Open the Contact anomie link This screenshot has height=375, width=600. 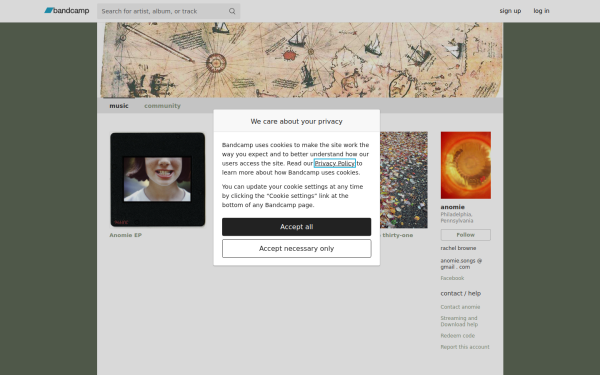[460, 307]
